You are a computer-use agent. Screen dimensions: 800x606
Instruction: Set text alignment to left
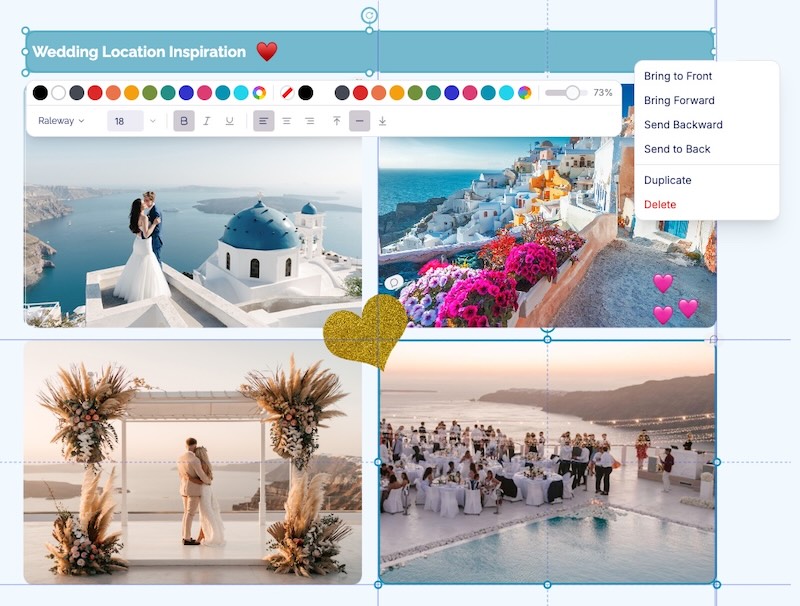(x=263, y=120)
